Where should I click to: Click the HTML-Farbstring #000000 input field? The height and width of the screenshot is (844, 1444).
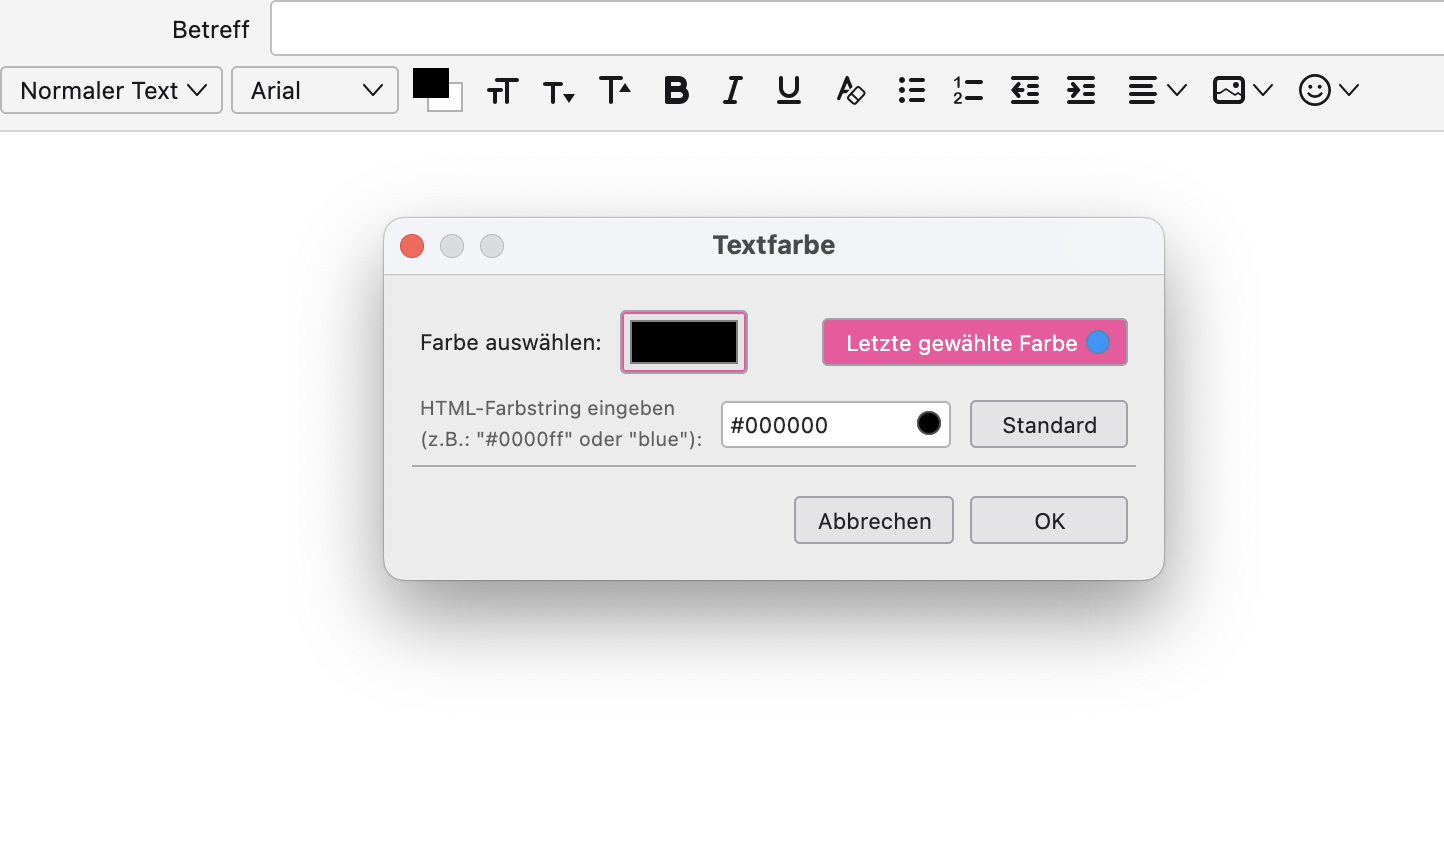click(x=836, y=424)
